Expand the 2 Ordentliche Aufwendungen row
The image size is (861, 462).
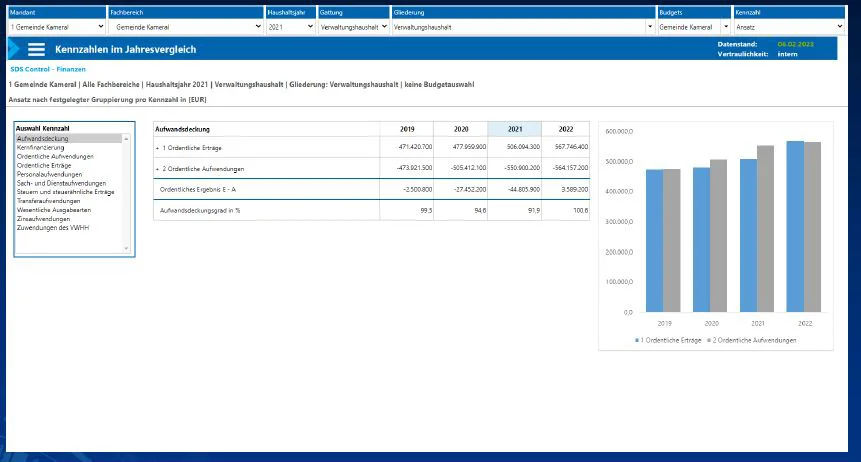coord(157,169)
